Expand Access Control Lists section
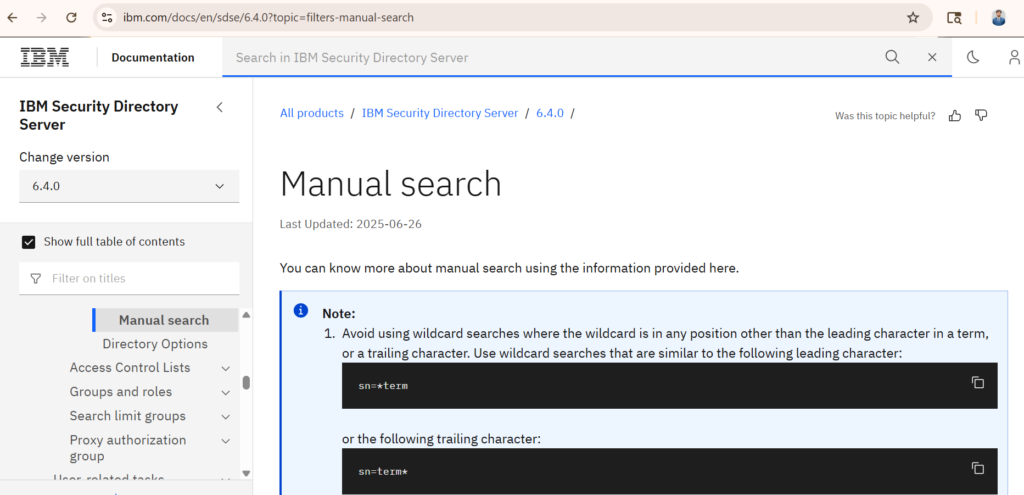This screenshot has width=1024, height=495. click(x=225, y=368)
